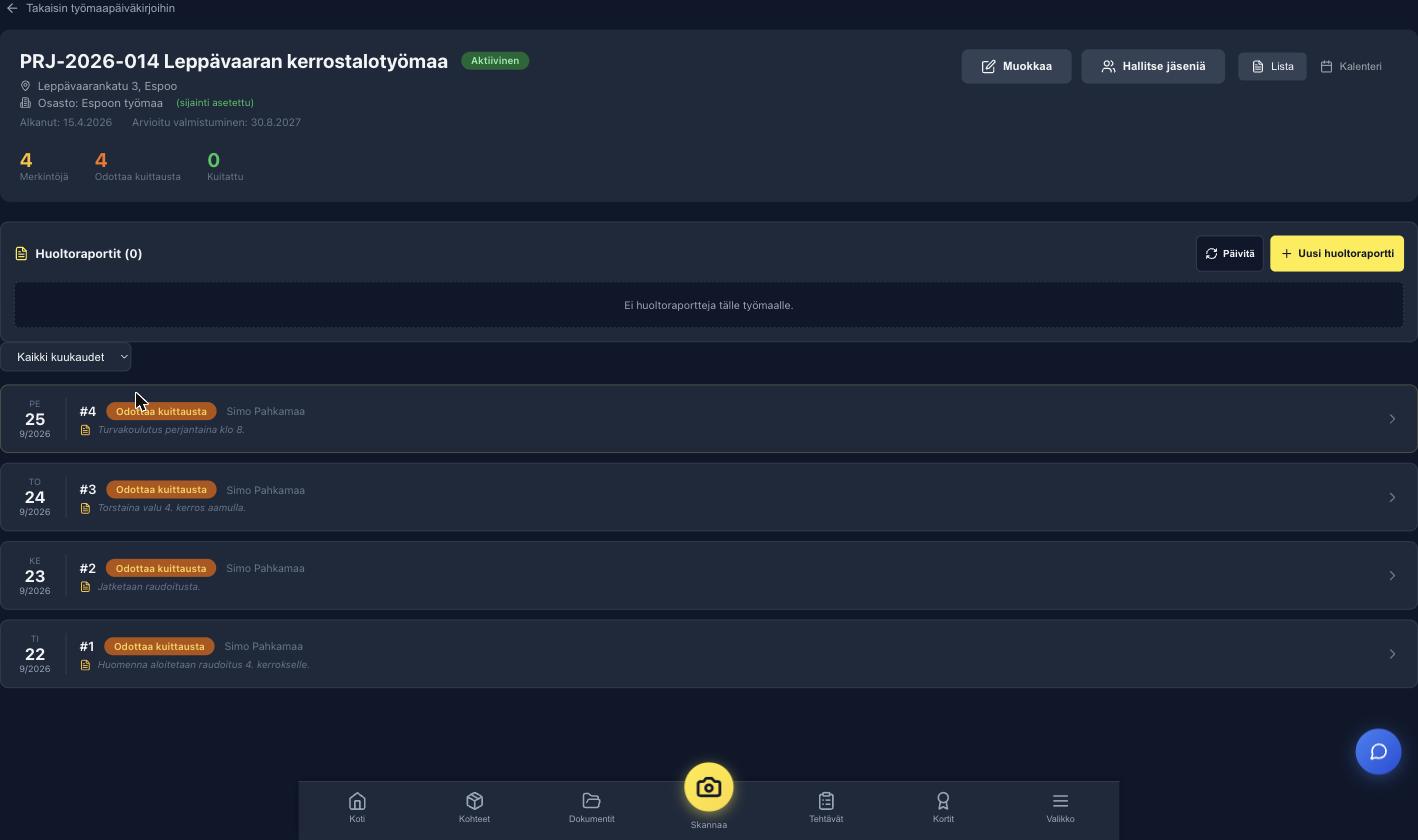The width and height of the screenshot is (1418, 840).
Task: Click the note icon beside Huomenna aloitetaan
Action: pyautogui.click(x=85, y=665)
